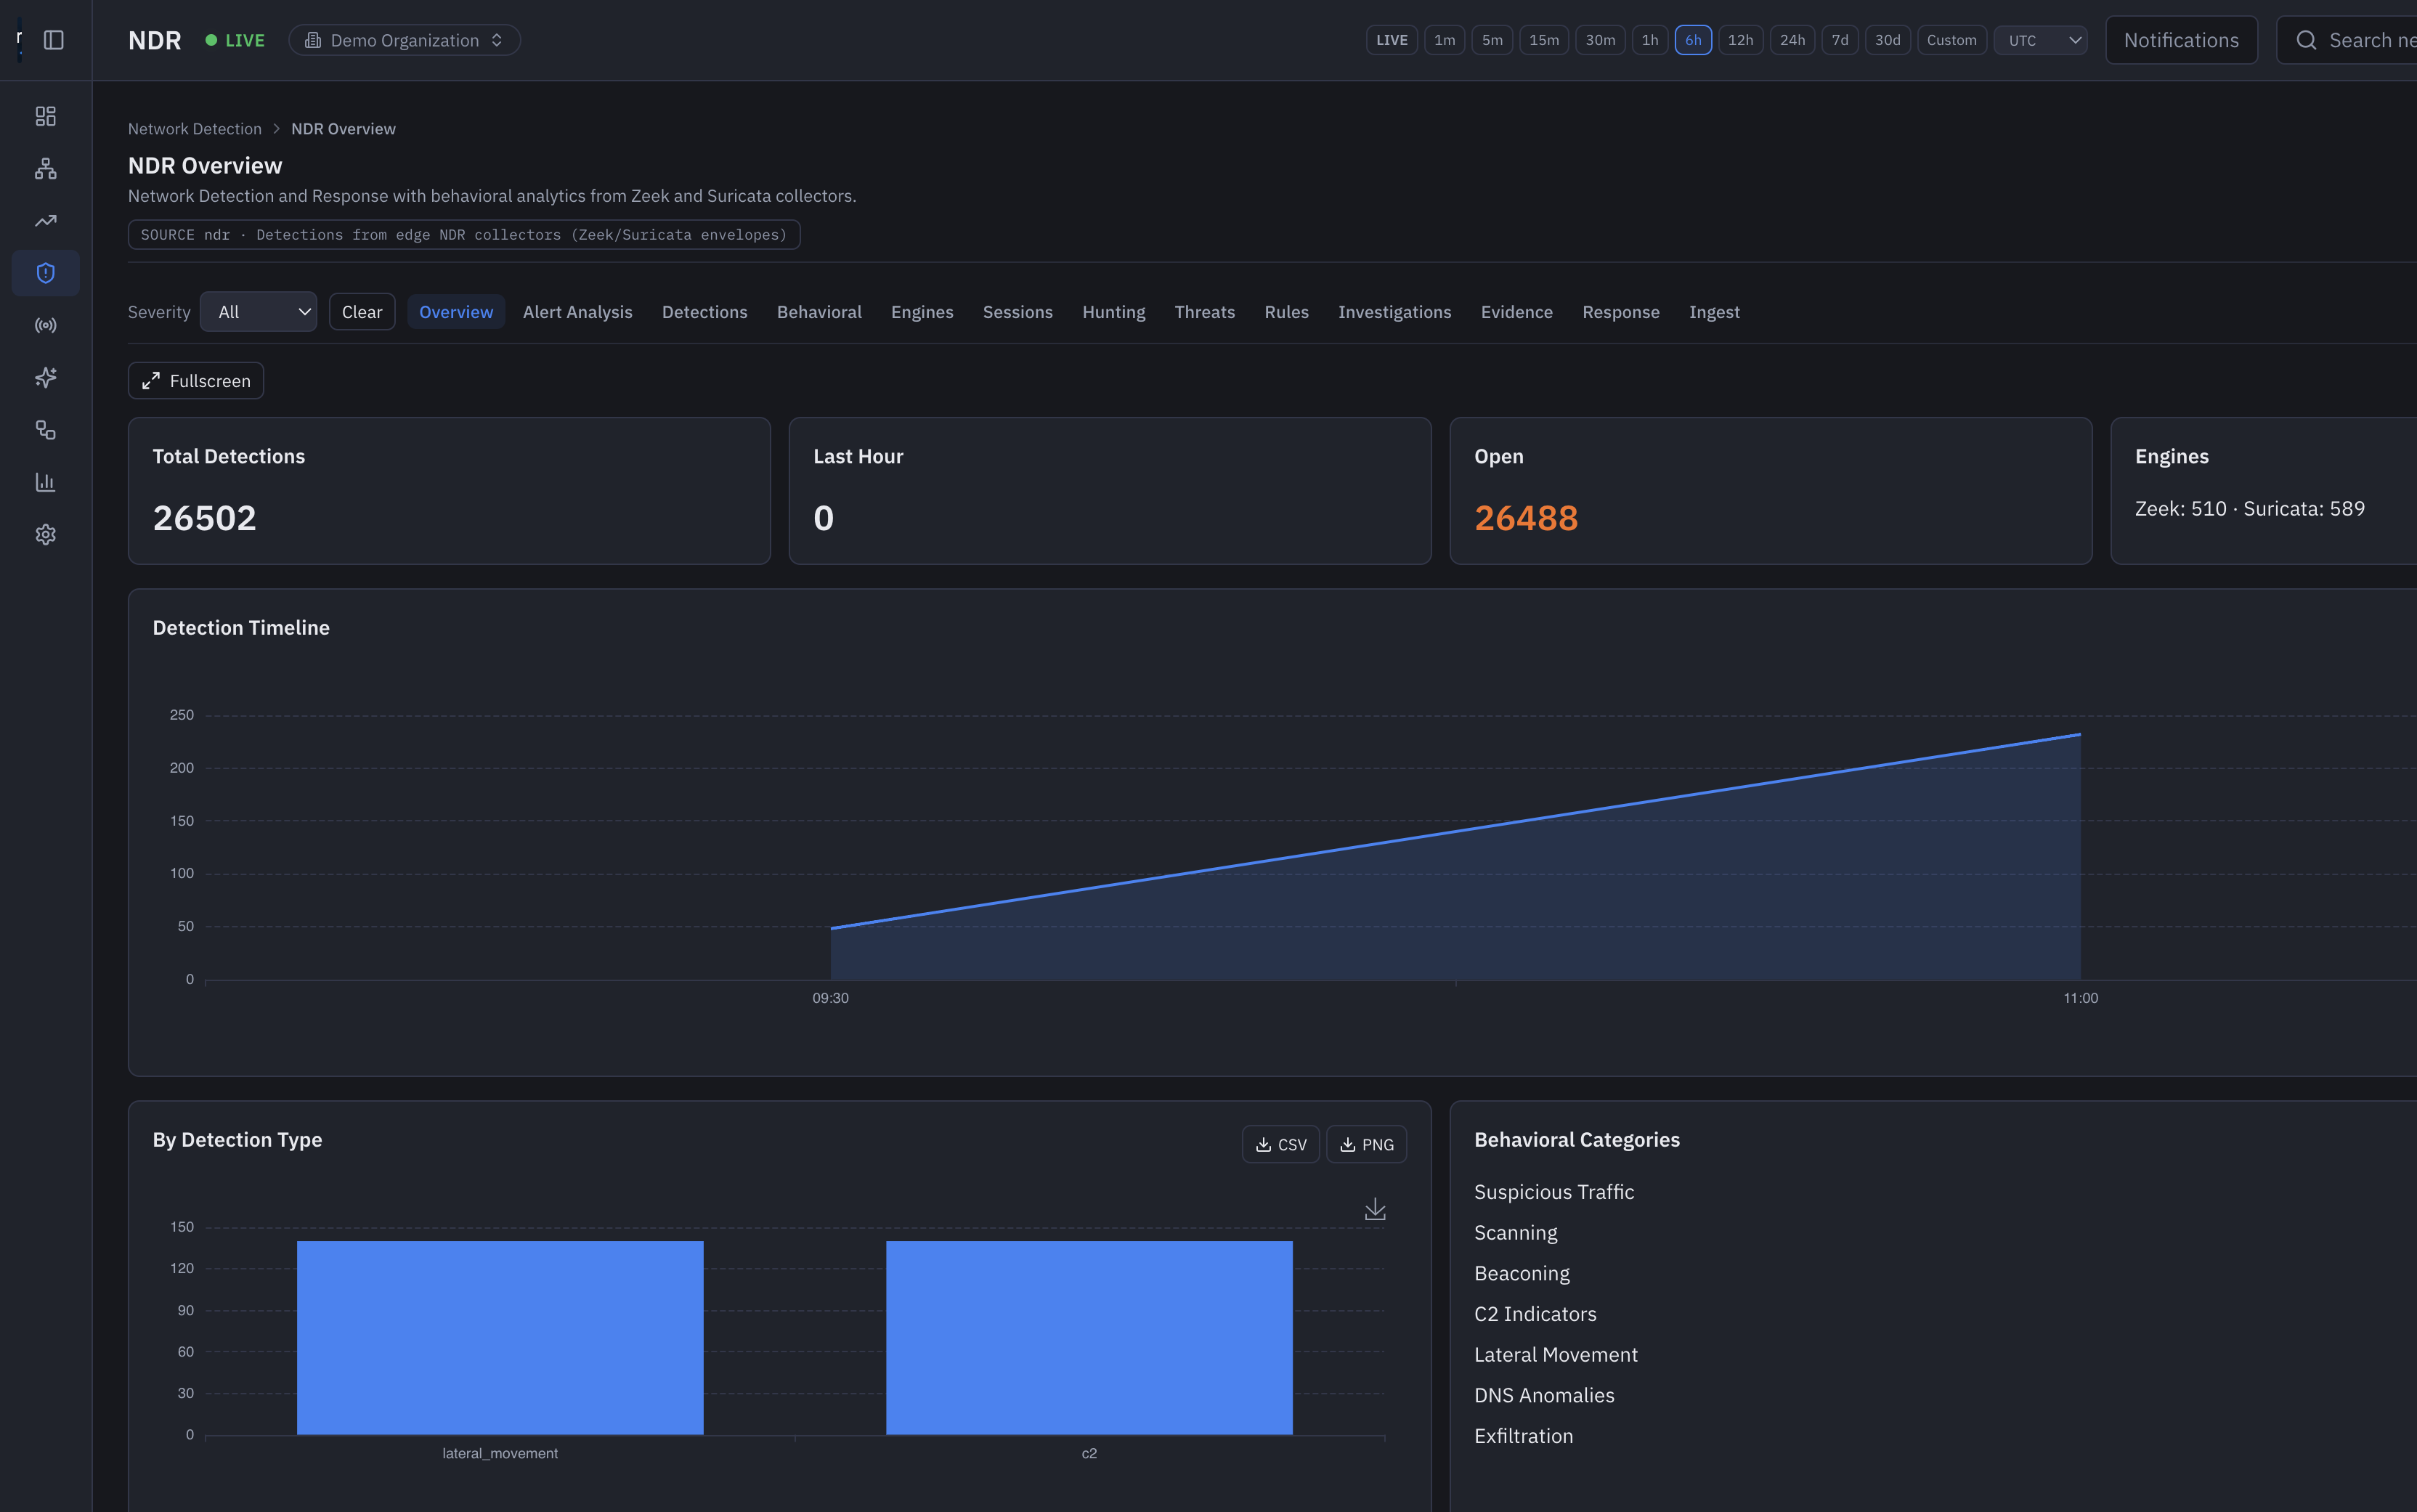
Task: Open the dashboard grid icon in sidebar
Action: [46, 116]
